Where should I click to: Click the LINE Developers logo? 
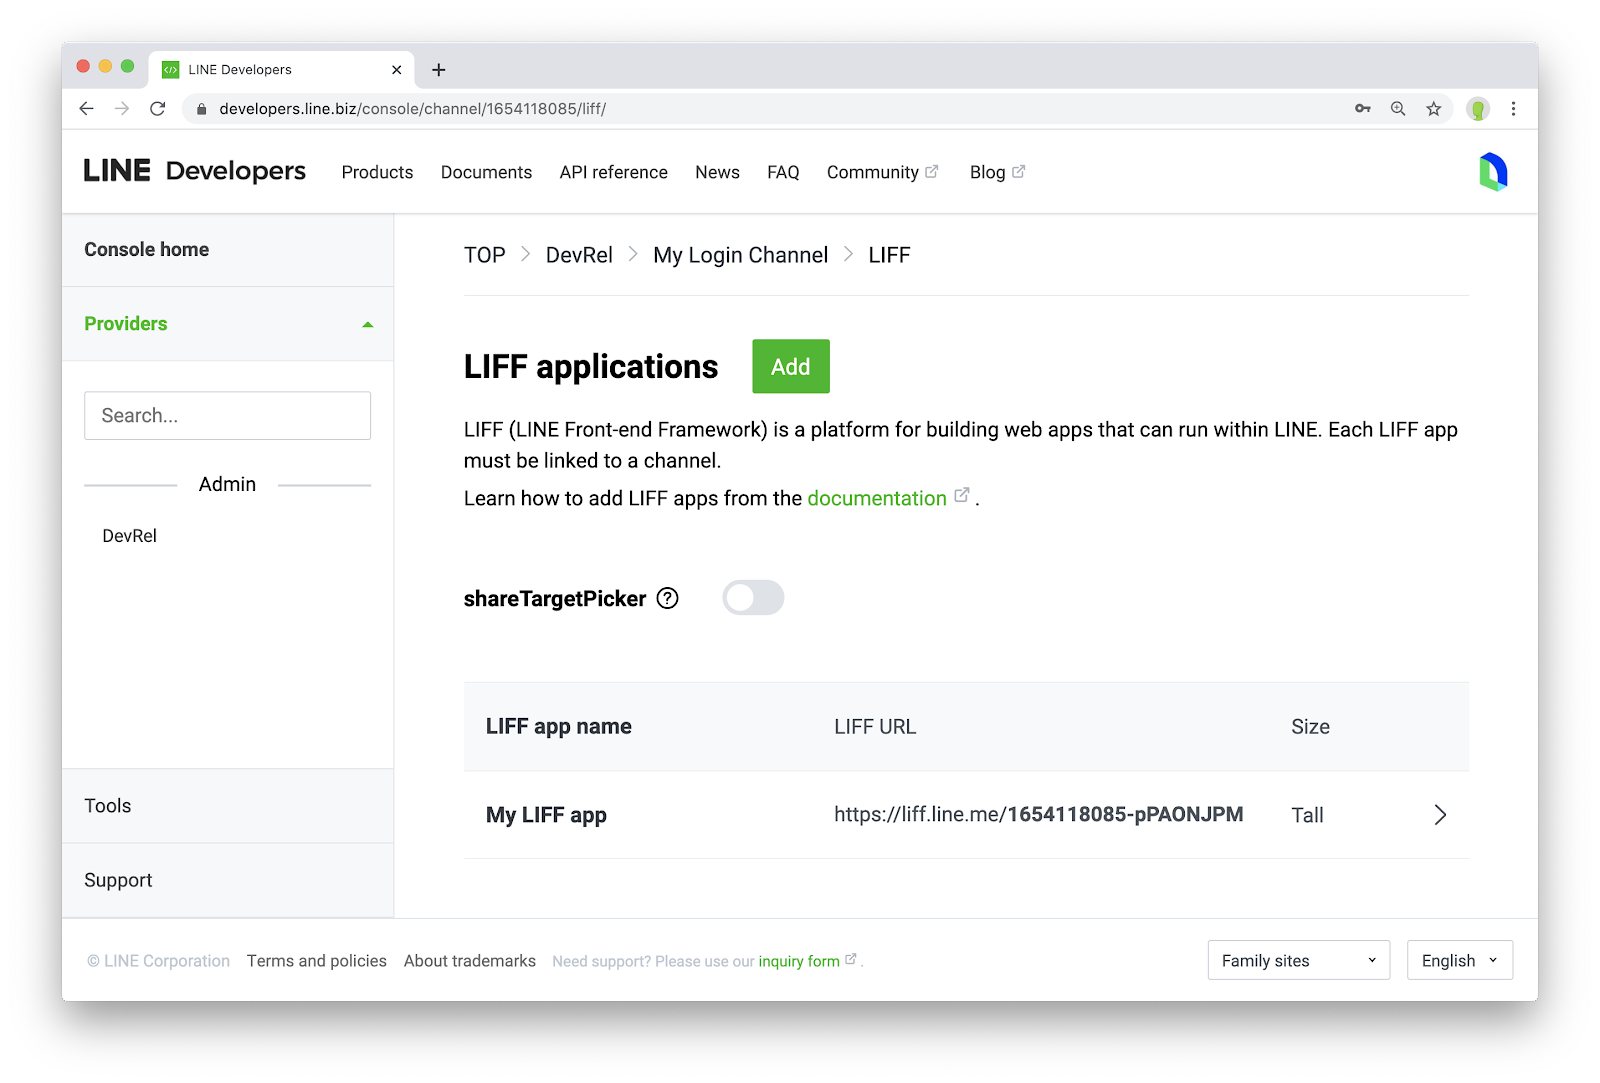point(195,171)
